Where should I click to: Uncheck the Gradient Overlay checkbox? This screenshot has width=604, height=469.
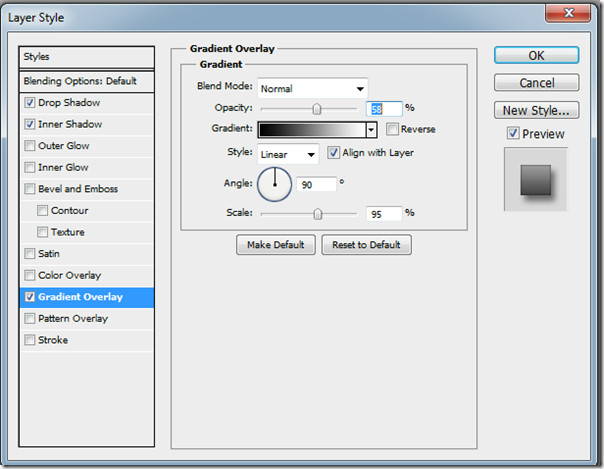click(x=30, y=297)
